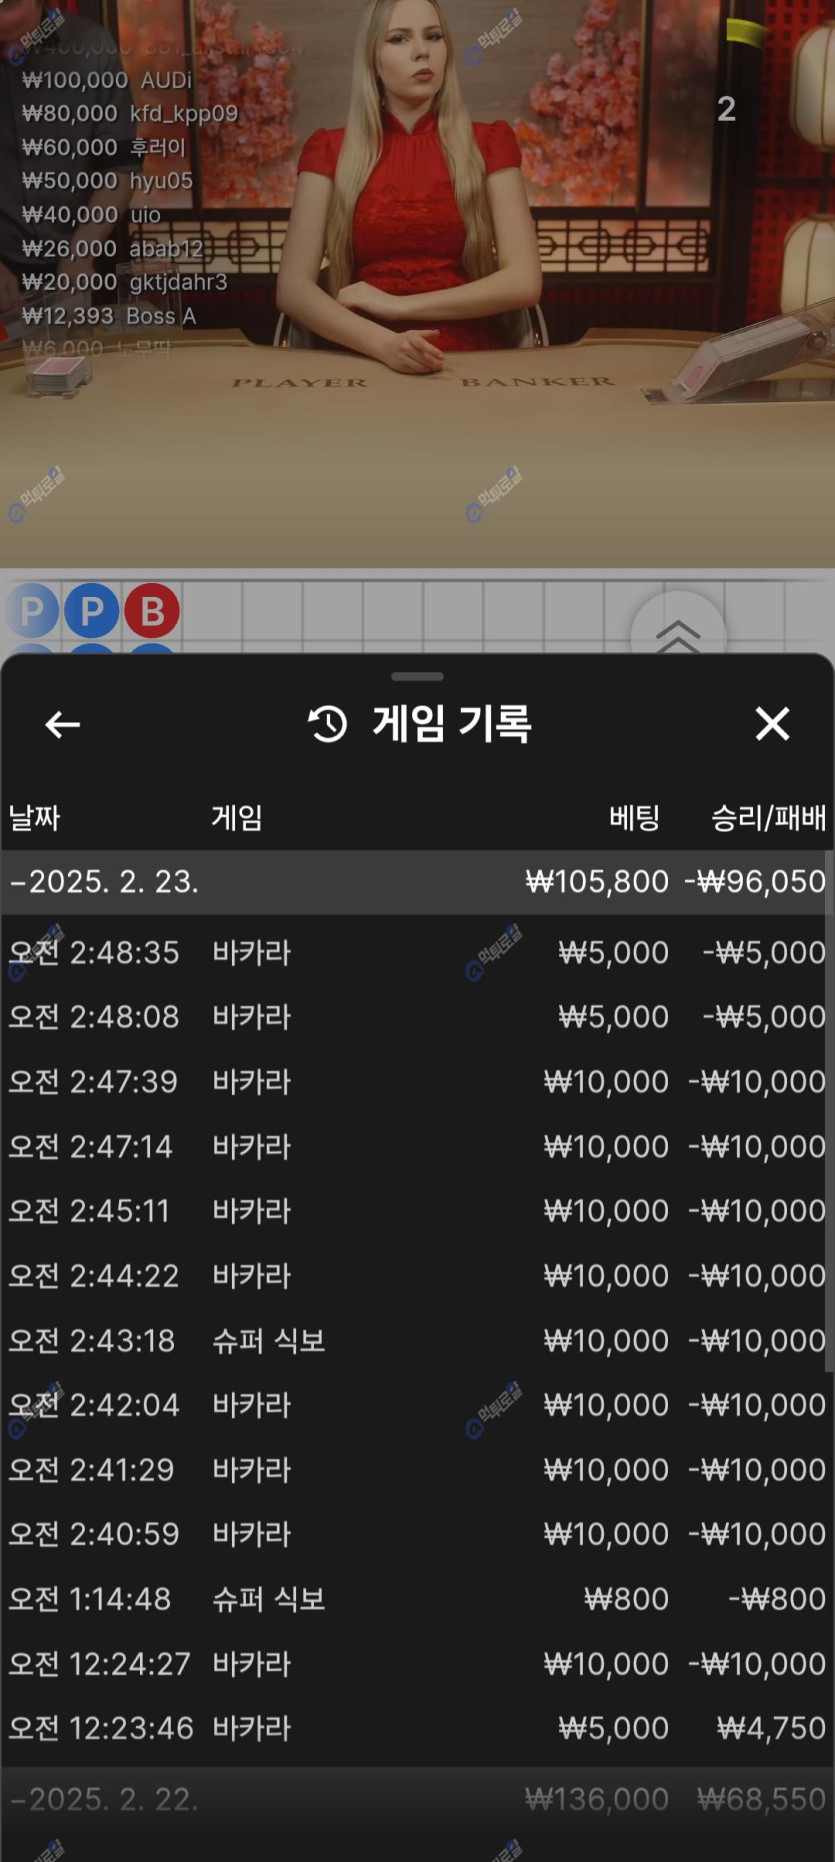Click the ₩105,800 daily betting total
The image size is (835, 1862).
click(x=597, y=882)
